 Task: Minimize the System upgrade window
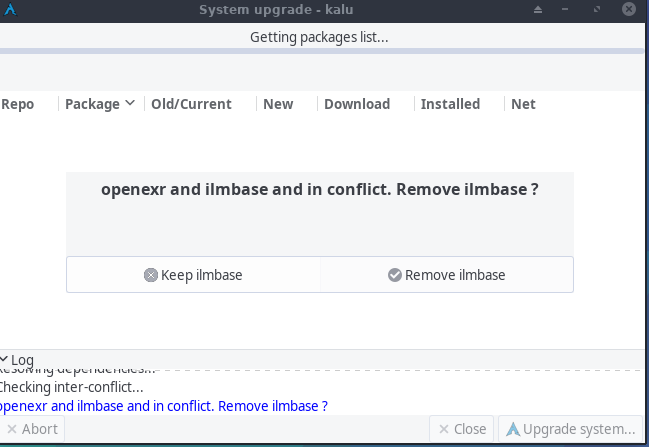[565, 10]
